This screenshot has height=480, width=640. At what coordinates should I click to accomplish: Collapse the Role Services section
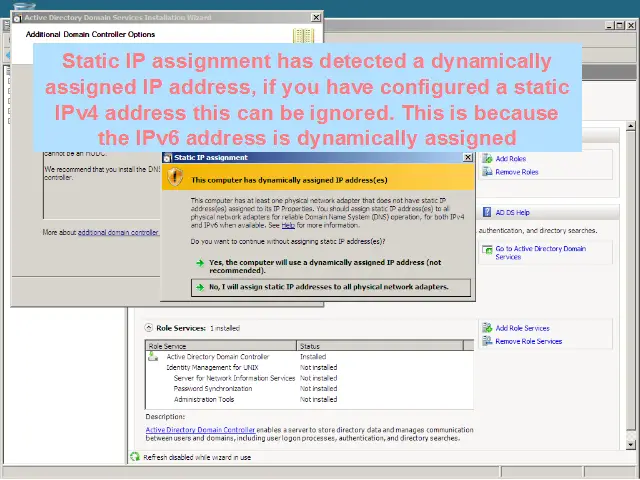pos(148,328)
